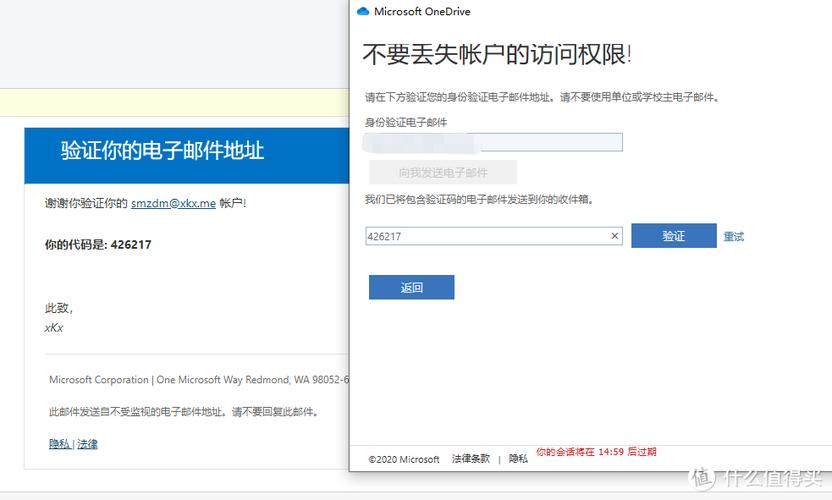832x500 pixels.
Task: Click the Microsoft OneDrive window title text
Action: pos(422,11)
